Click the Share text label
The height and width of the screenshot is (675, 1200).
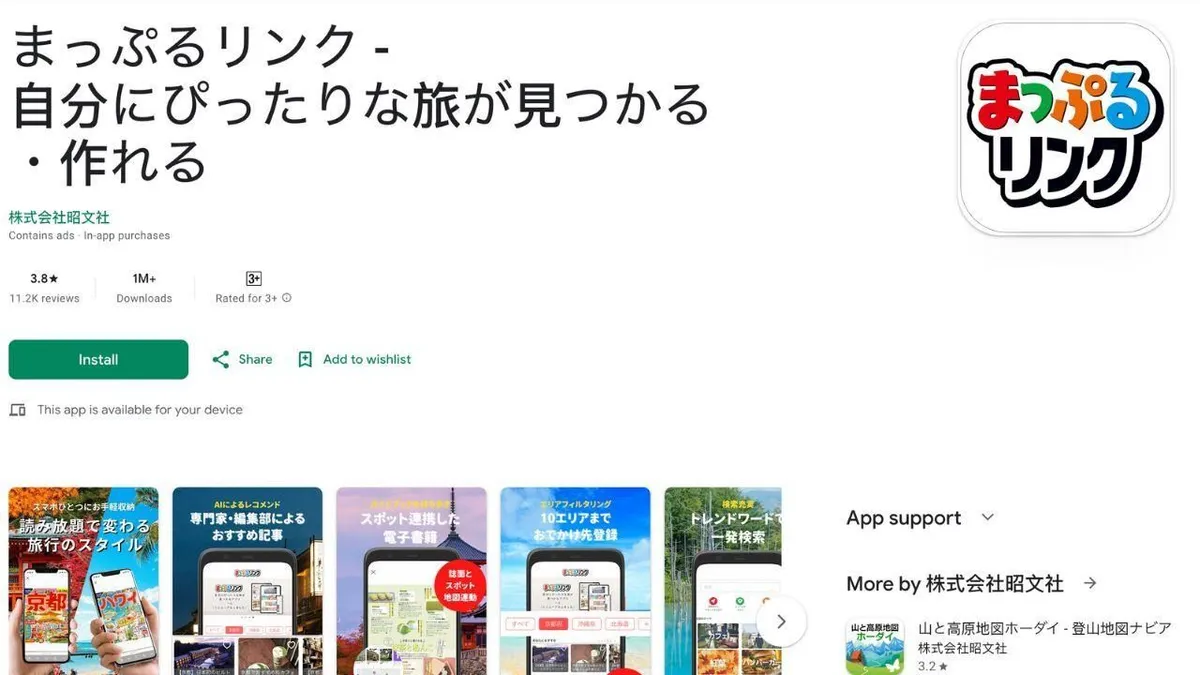[255, 360]
